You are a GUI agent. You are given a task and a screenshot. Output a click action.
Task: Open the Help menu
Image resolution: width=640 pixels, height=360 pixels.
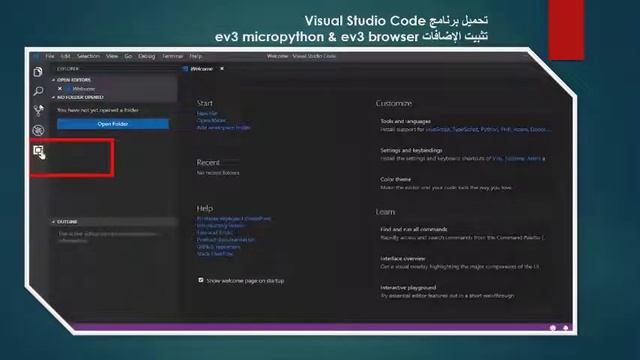coord(196,56)
